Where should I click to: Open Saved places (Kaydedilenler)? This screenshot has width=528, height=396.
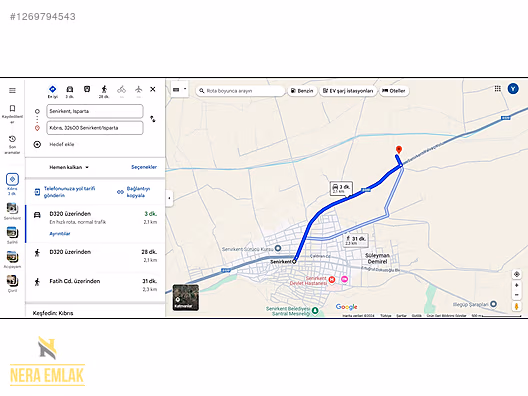pos(12,114)
